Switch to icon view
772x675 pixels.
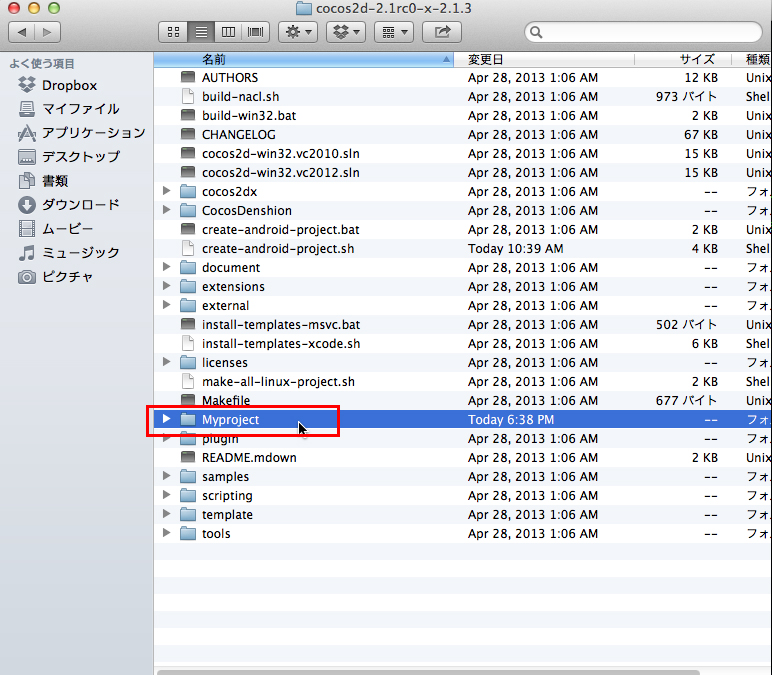[x=173, y=32]
